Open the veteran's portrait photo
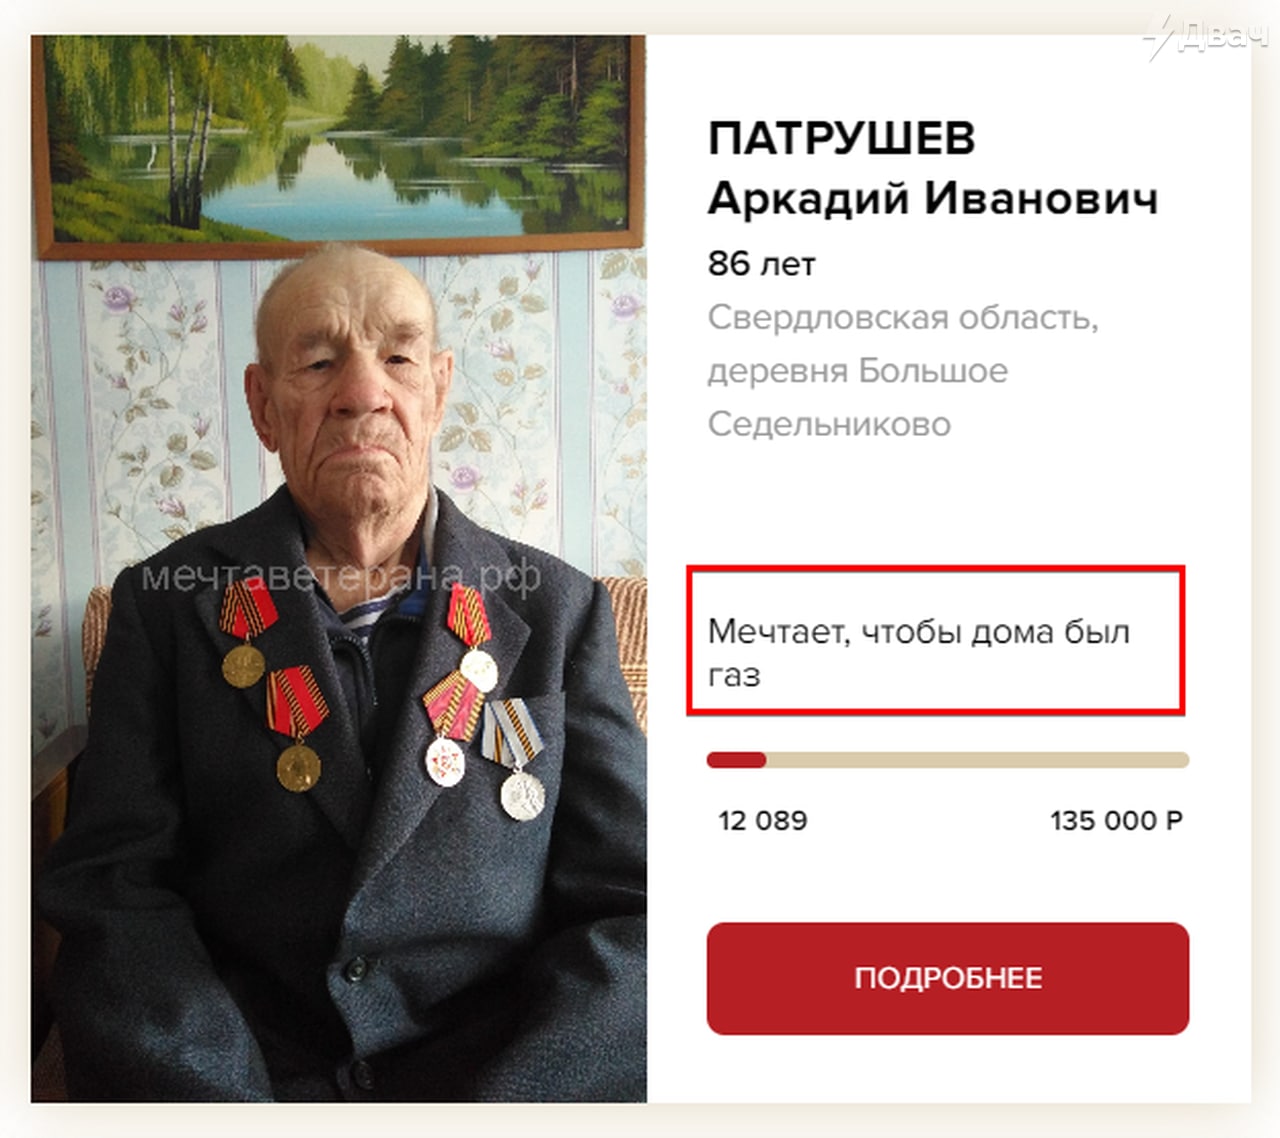Viewport: 1280px width, 1138px height. 339,569
